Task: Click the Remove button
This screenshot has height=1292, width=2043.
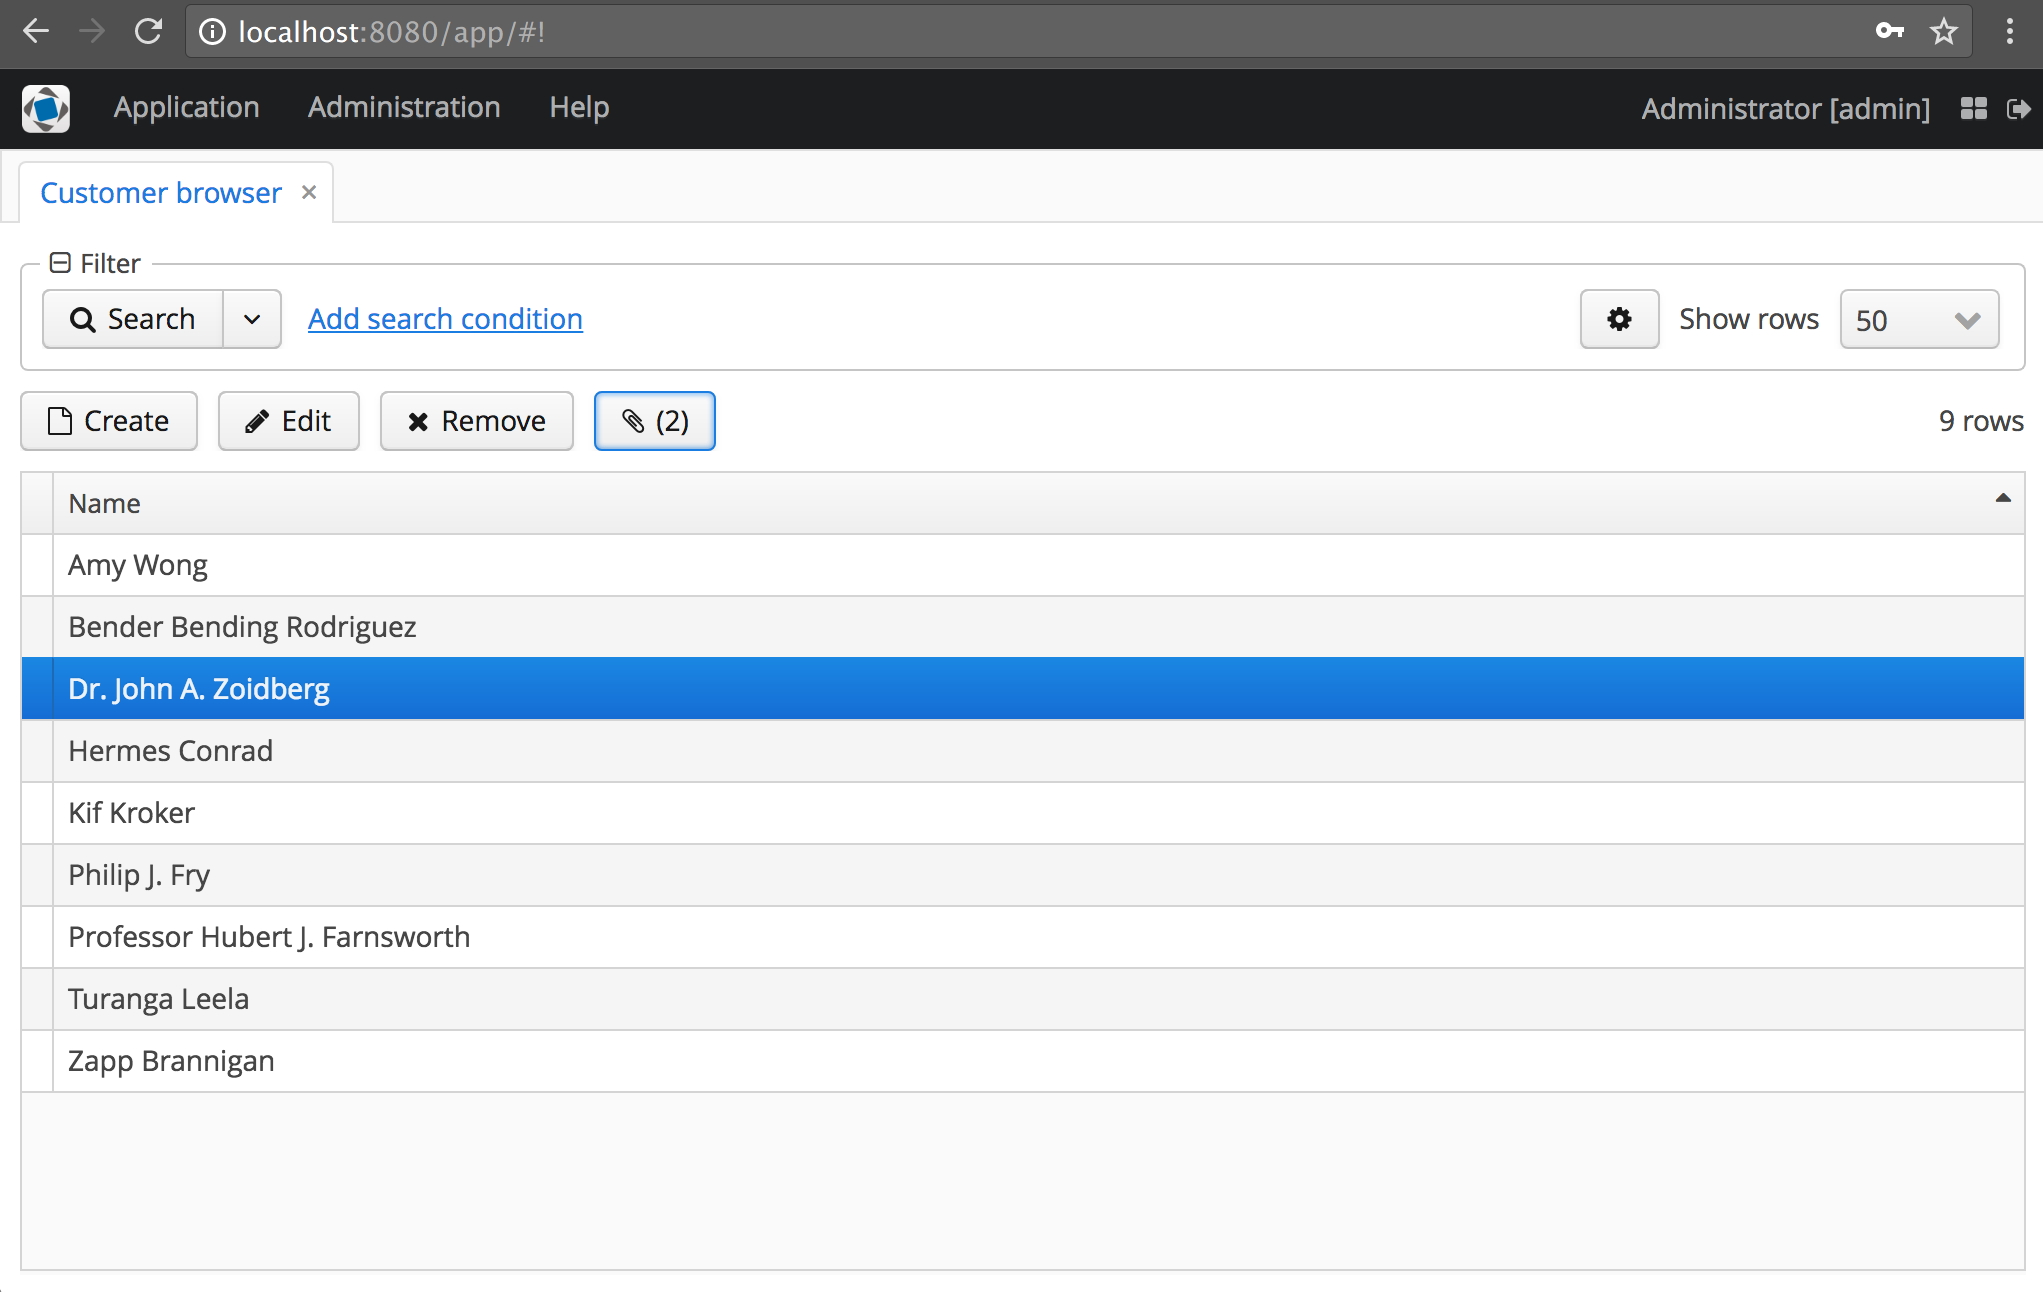Action: 477,421
